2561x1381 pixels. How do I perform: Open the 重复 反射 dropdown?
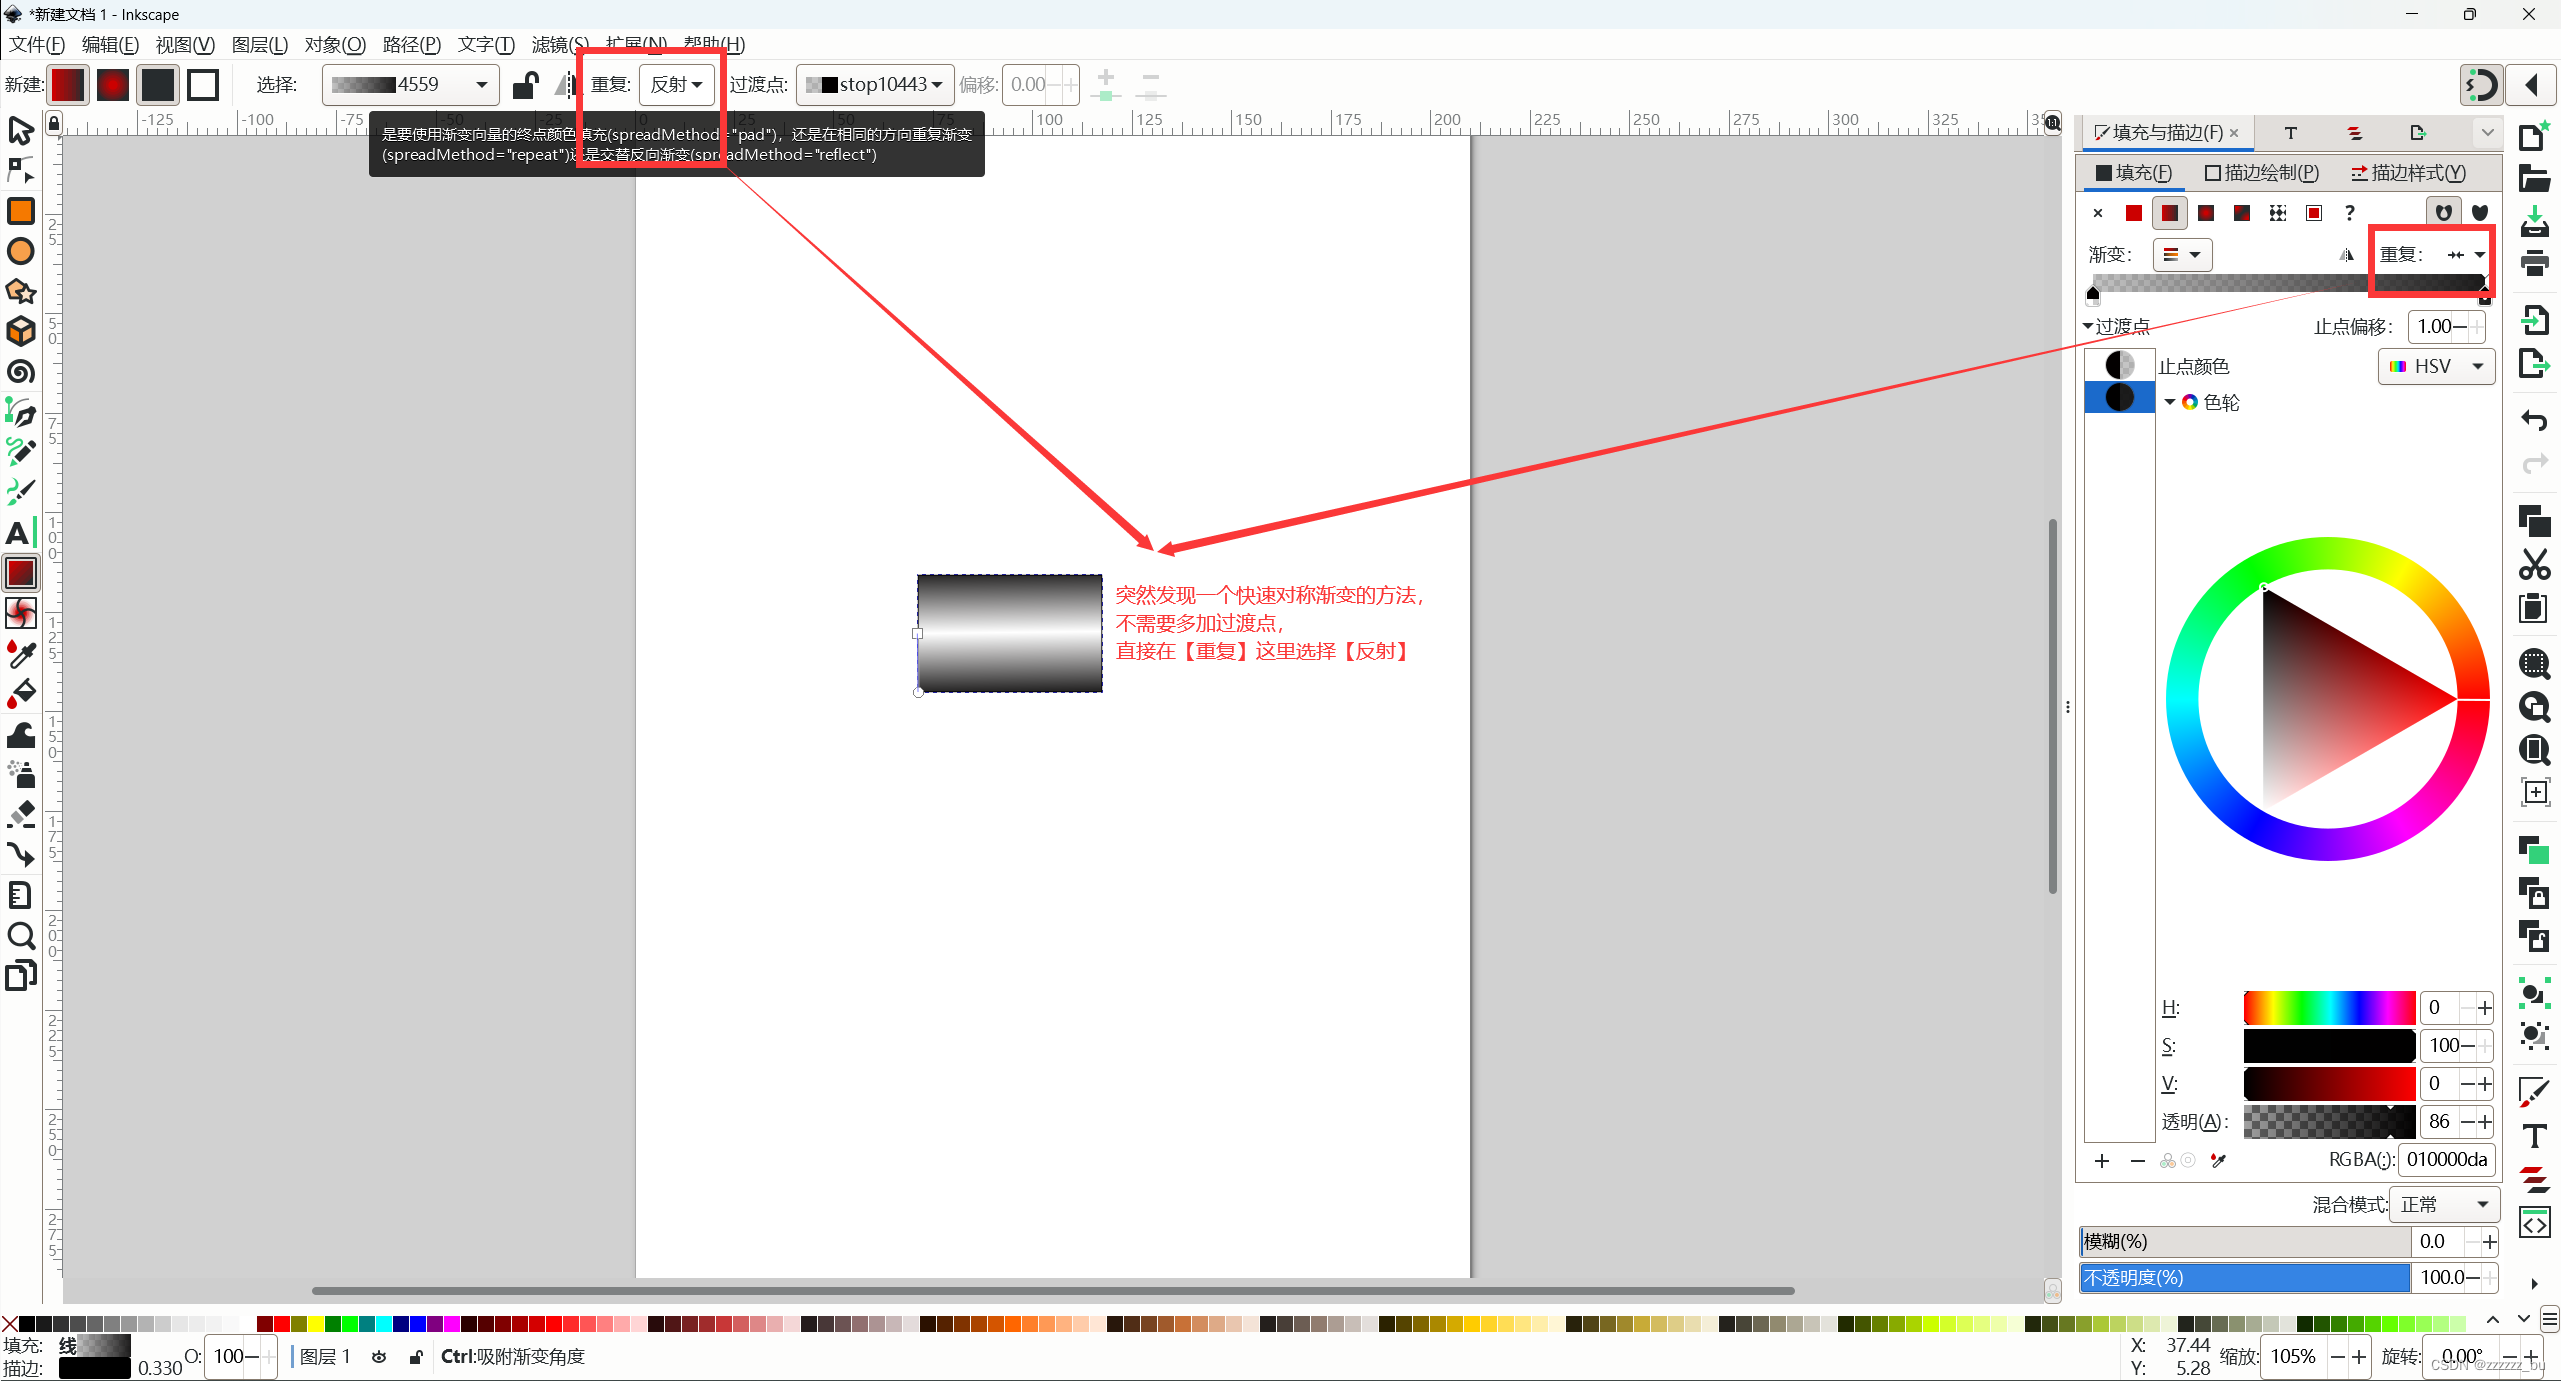(x=676, y=85)
